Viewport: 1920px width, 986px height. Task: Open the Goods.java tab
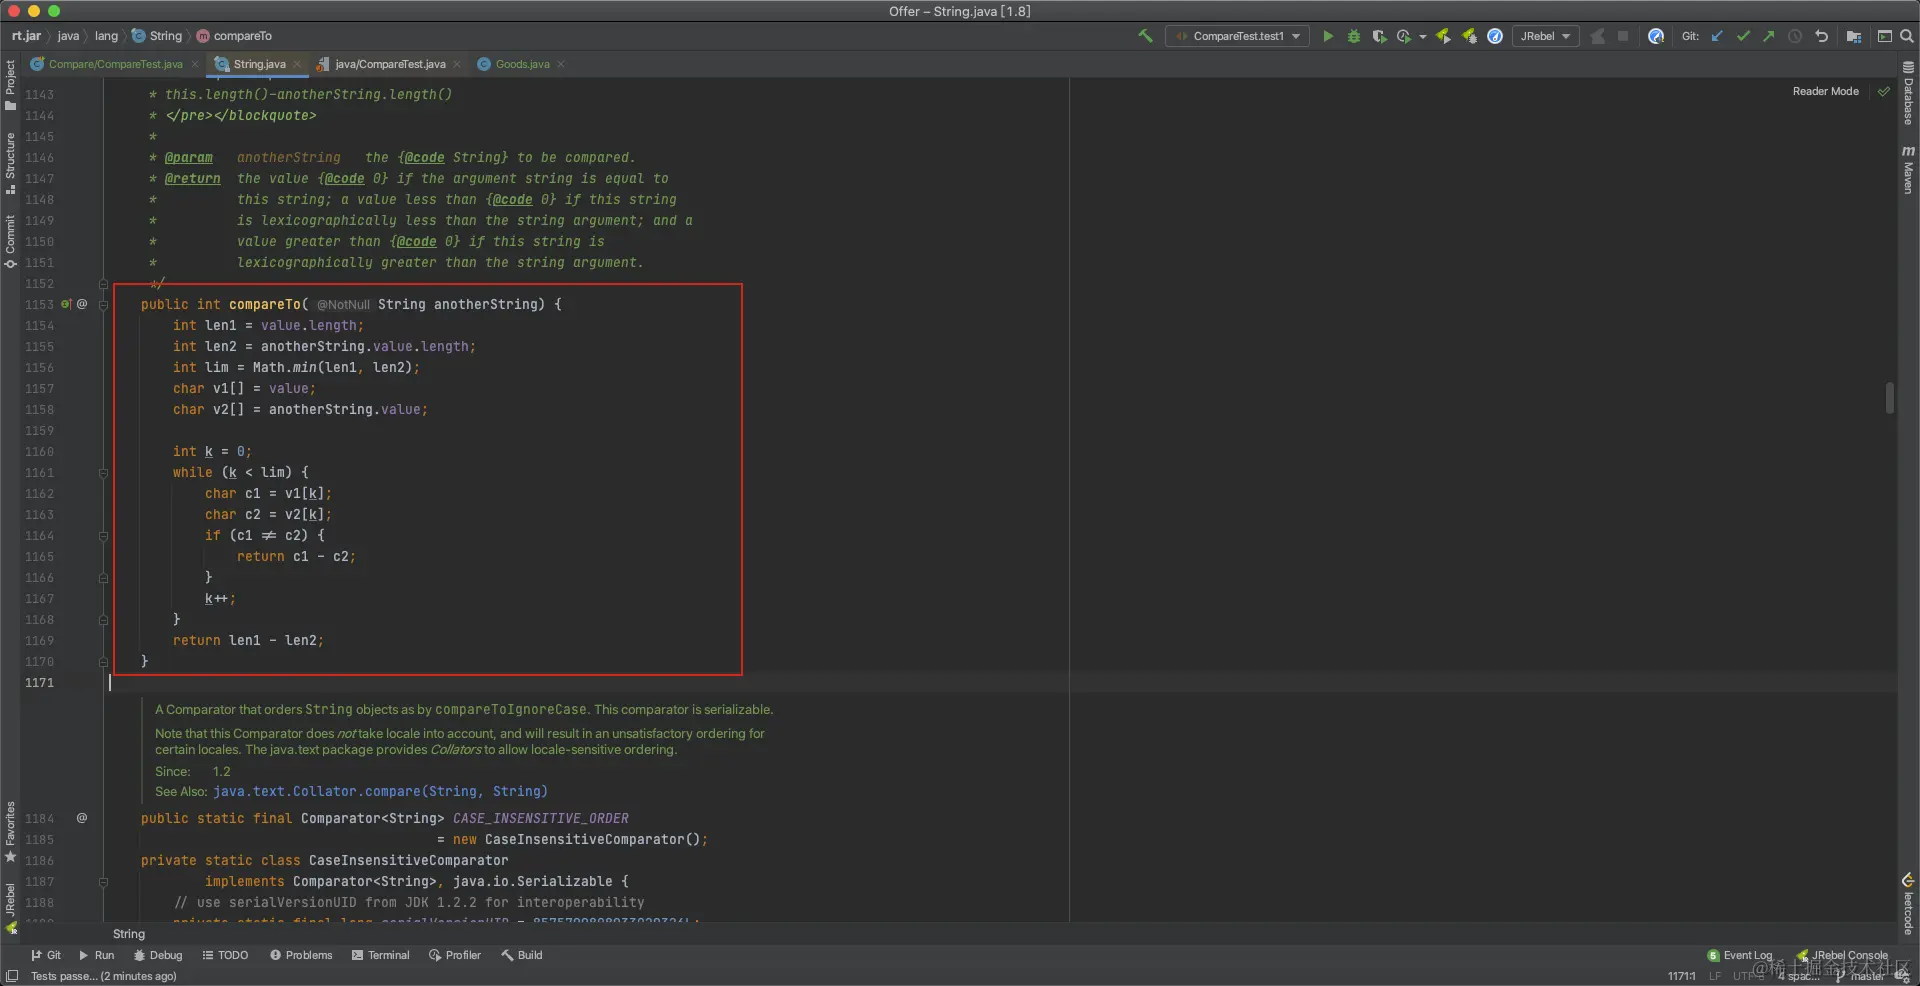pos(514,64)
